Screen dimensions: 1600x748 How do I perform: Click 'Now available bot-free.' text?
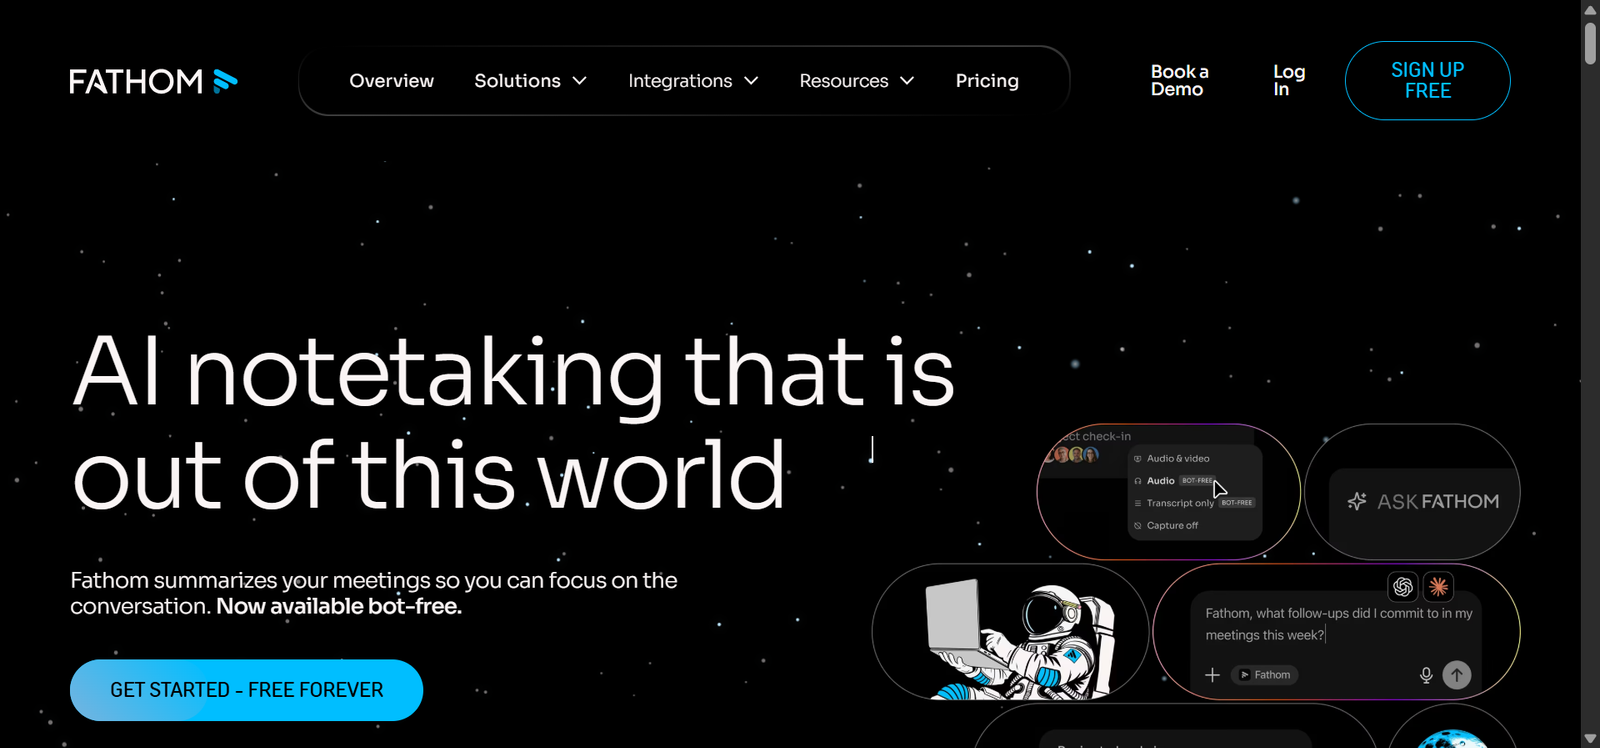[339, 606]
